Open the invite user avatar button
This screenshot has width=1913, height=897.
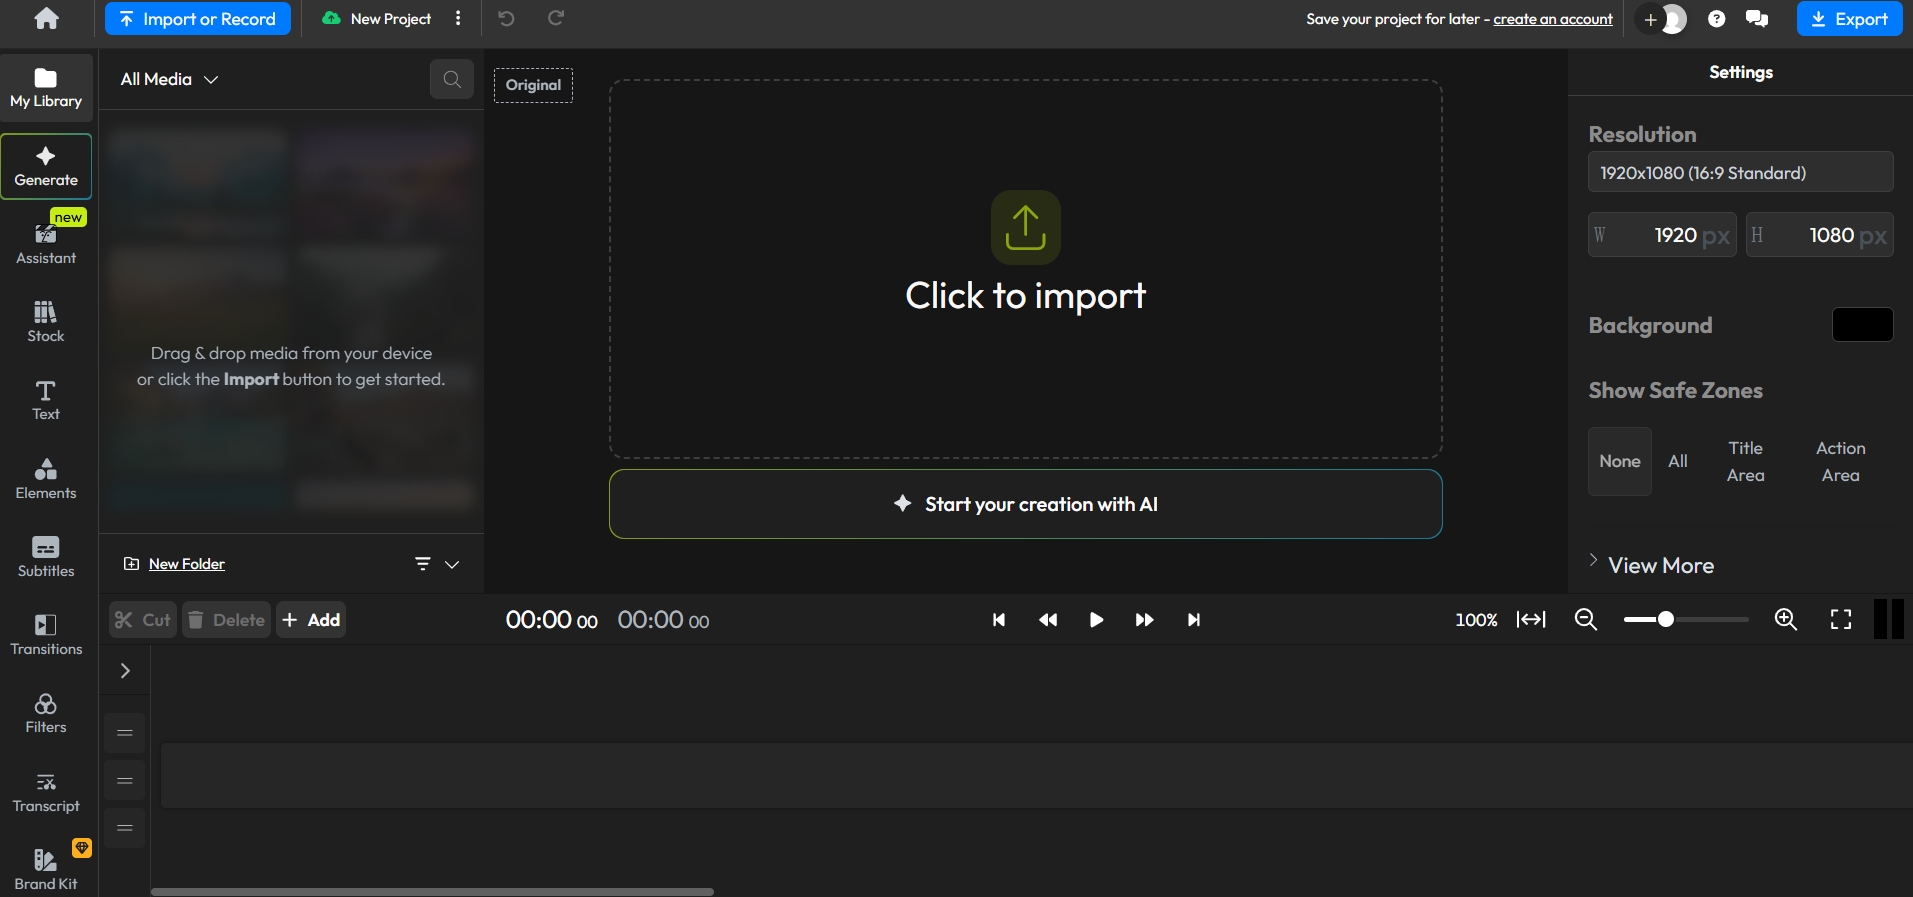1661,19
